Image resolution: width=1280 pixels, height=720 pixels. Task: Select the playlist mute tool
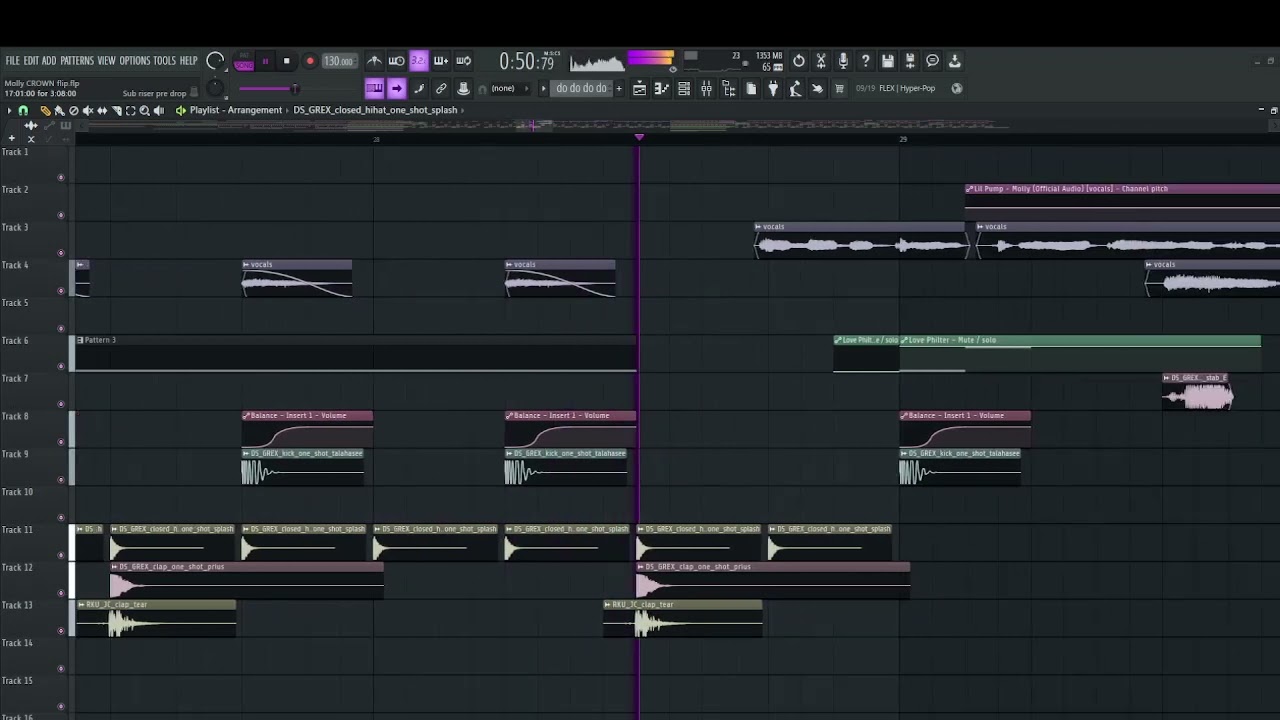(x=88, y=110)
